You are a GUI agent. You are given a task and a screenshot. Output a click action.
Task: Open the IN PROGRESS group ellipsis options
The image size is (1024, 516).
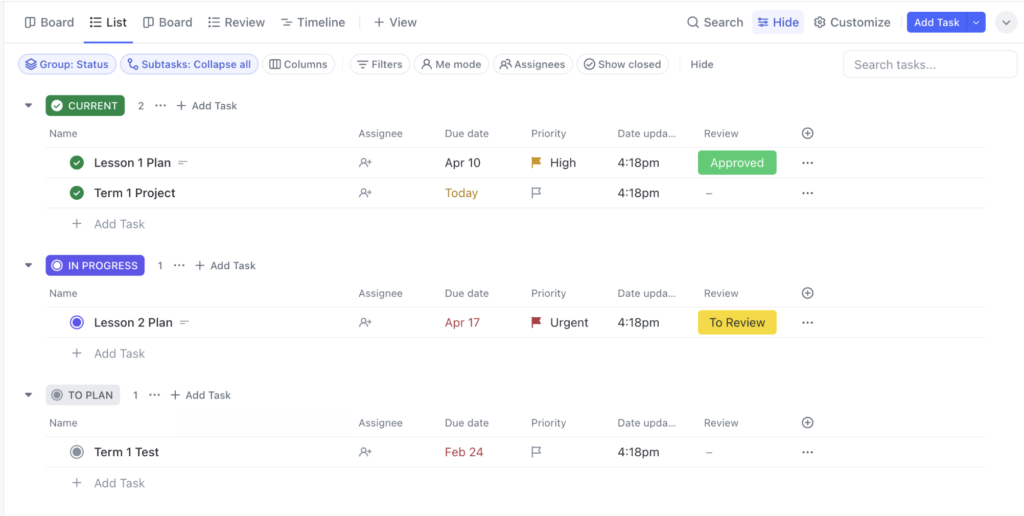pyautogui.click(x=179, y=266)
